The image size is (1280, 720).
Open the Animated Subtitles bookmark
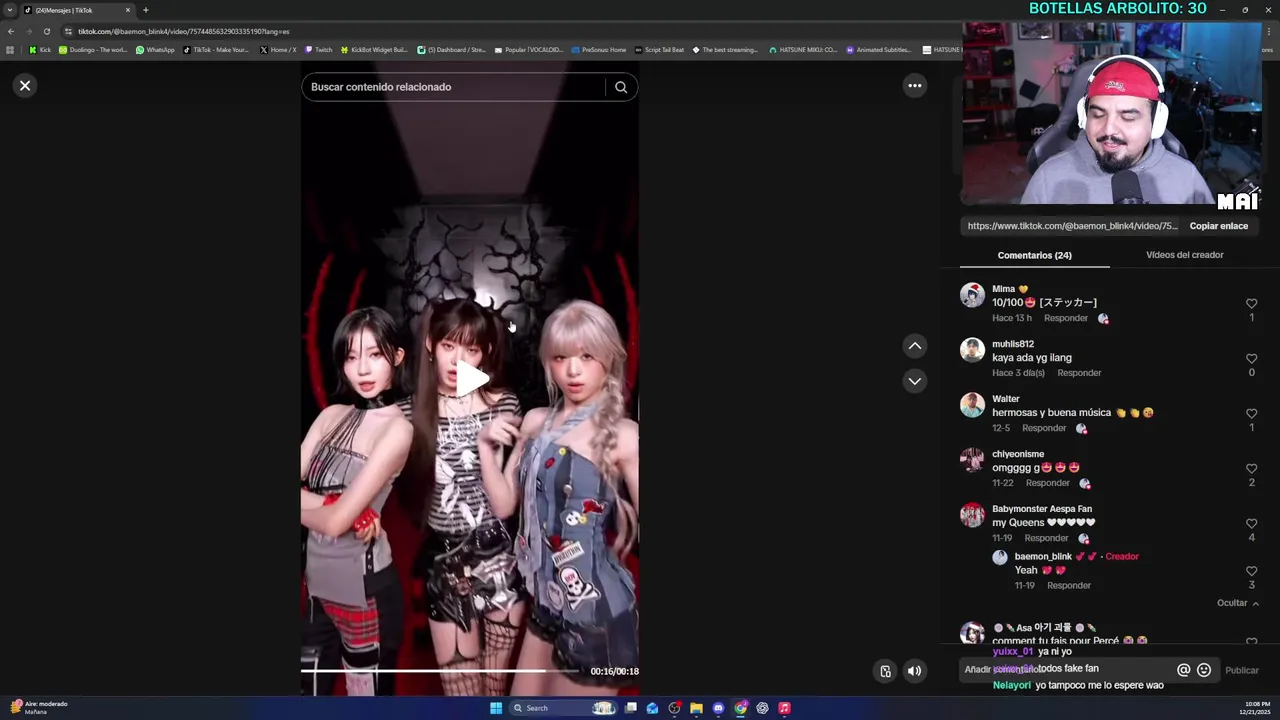click(x=879, y=49)
